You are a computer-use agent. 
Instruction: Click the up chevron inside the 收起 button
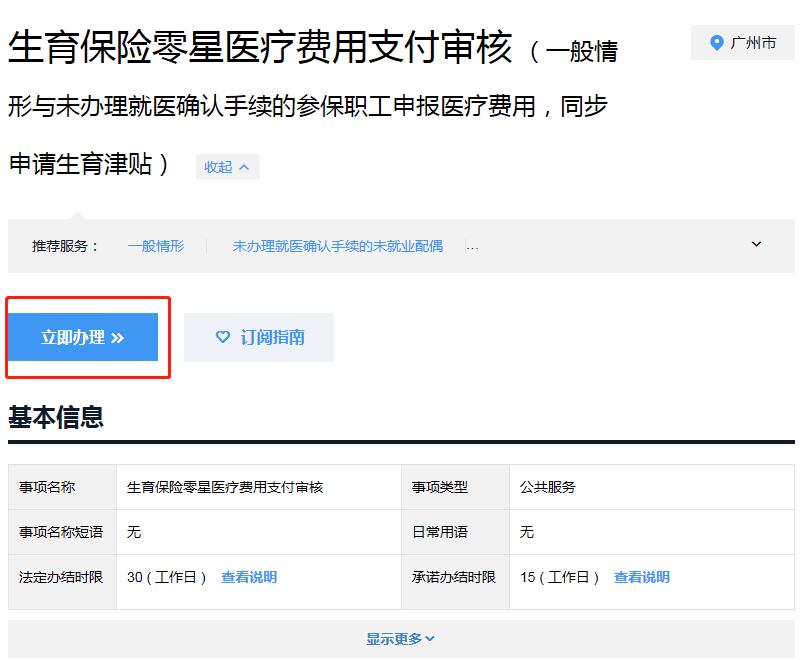tap(243, 167)
